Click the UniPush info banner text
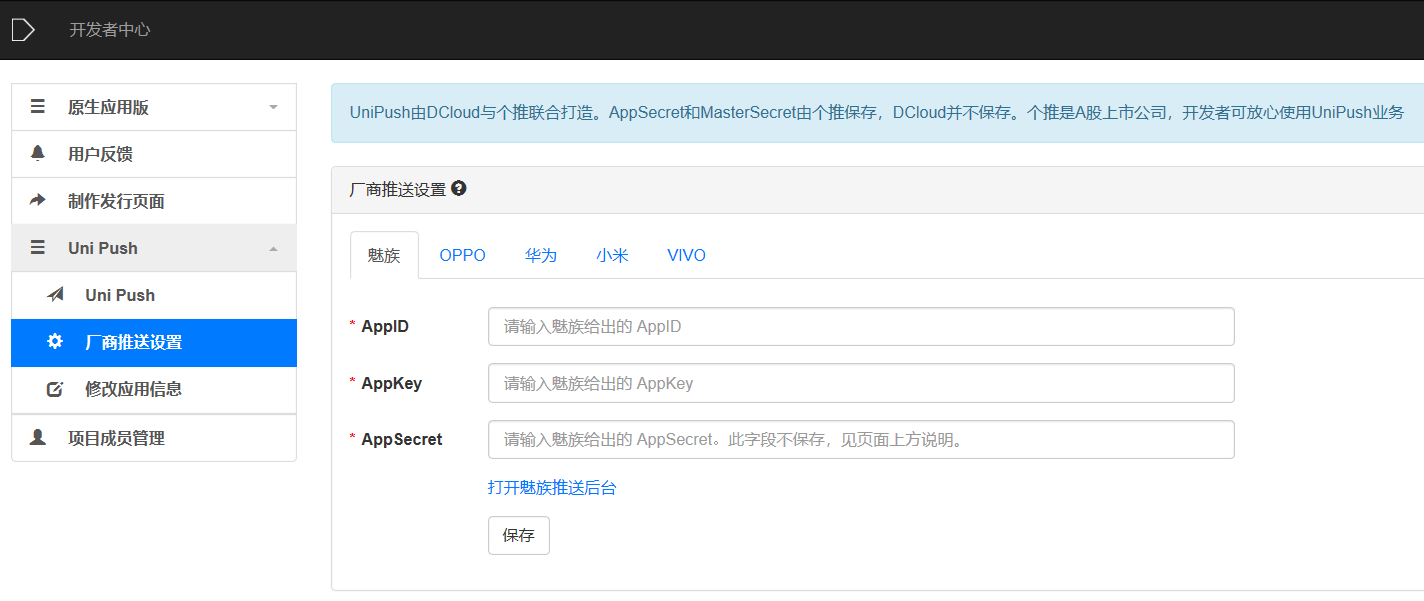This screenshot has width=1424, height=601. coord(877,112)
